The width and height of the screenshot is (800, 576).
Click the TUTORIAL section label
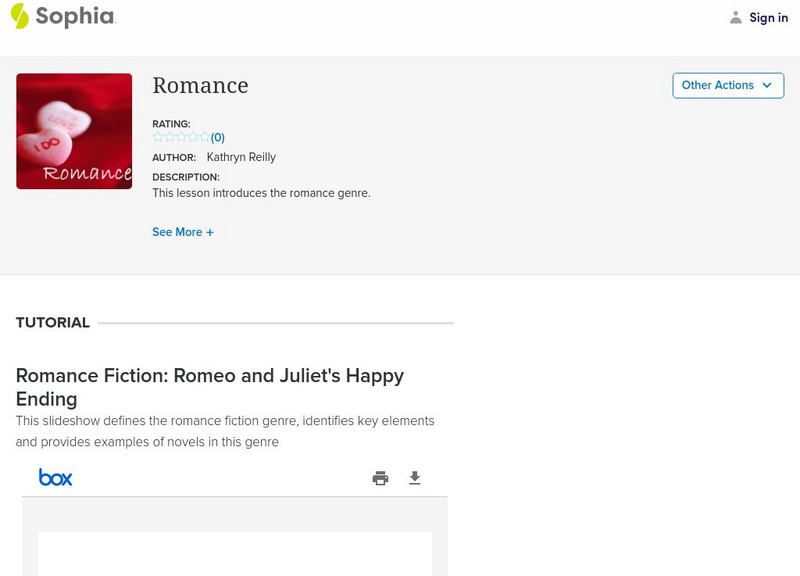(x=53, y=323)
